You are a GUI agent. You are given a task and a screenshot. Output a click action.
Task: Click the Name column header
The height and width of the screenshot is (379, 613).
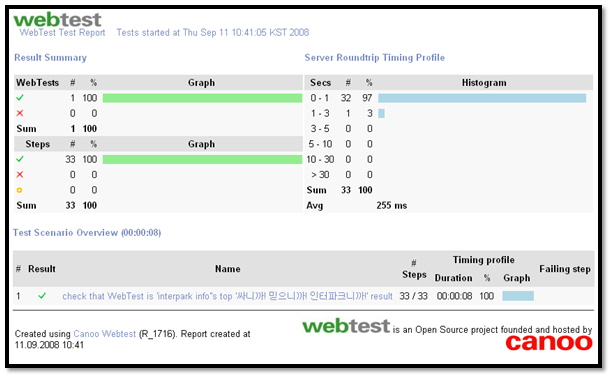[228, 269]
